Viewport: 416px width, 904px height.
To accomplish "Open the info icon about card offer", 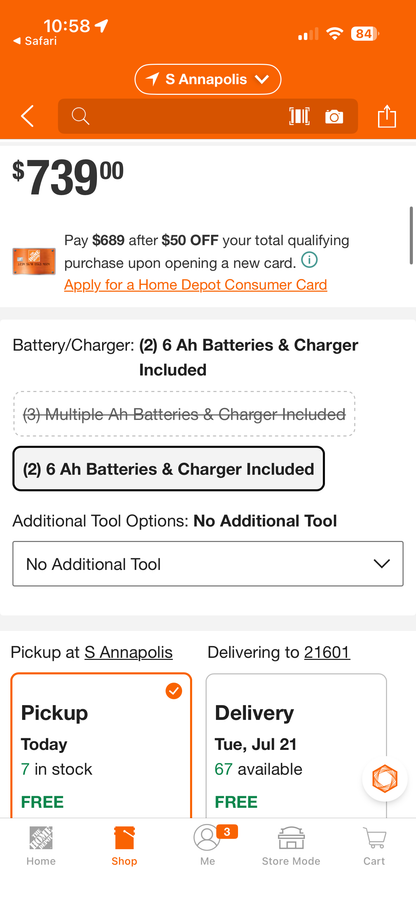I will [x=309, y=261].
